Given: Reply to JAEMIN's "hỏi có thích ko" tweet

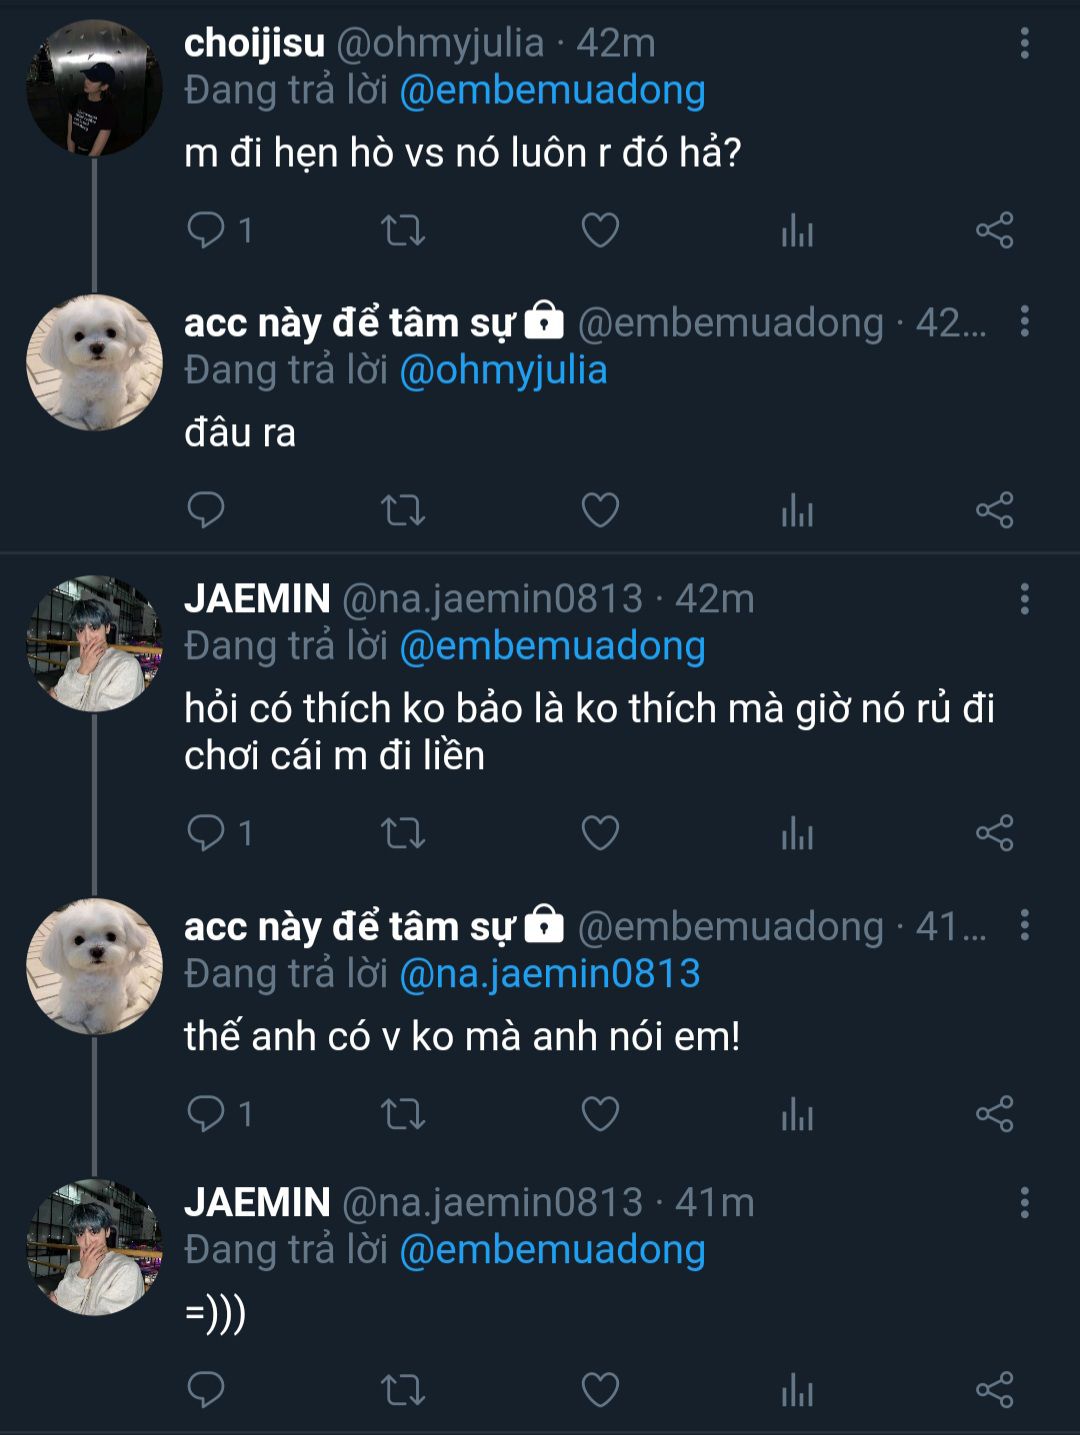Looking at the screenshot, I should 206,833.
